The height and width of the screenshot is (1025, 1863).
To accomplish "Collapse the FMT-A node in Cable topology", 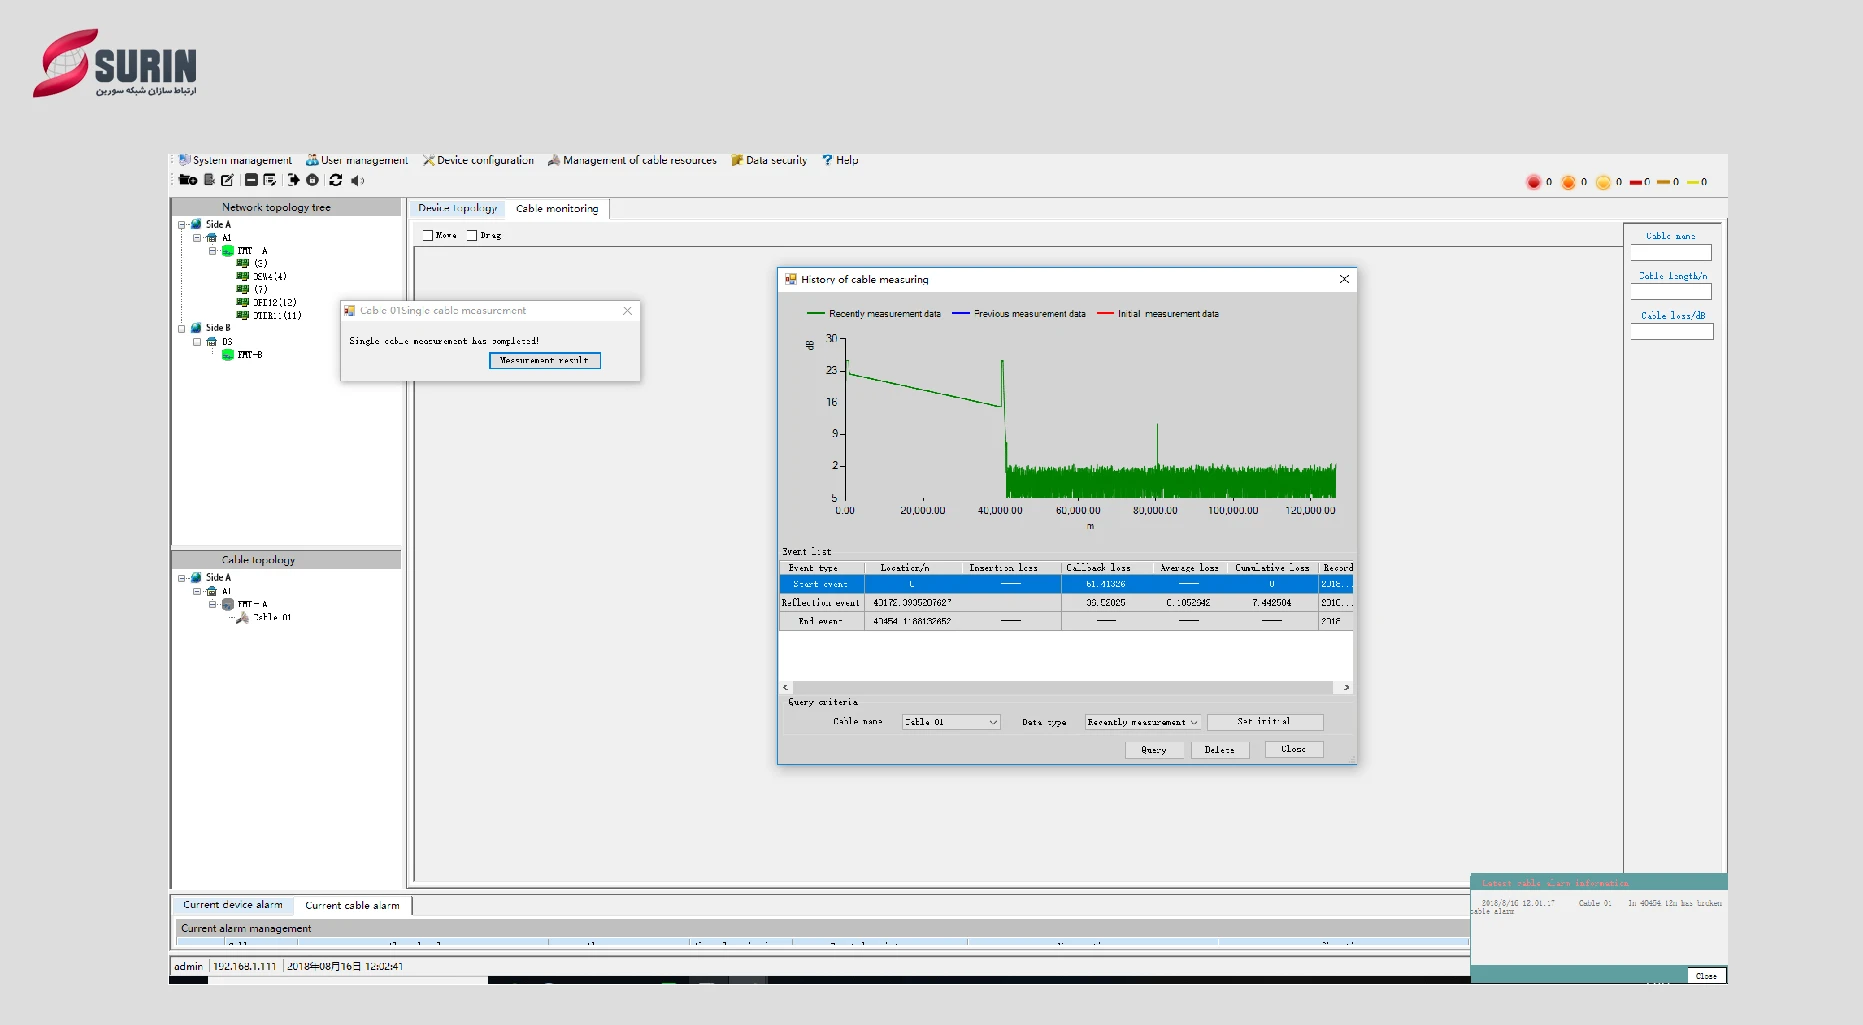I will click(213, 604).
